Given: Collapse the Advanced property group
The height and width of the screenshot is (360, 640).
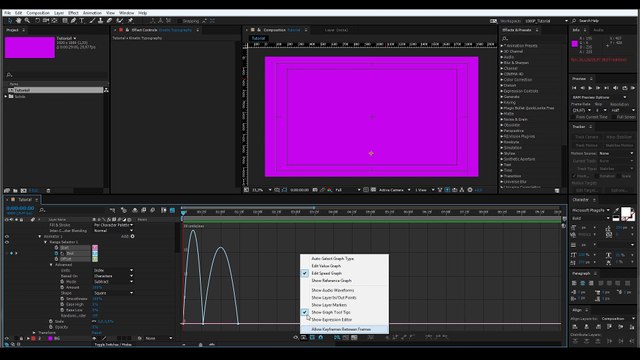Looking at the screenshot, I should (x=51, y=265).
